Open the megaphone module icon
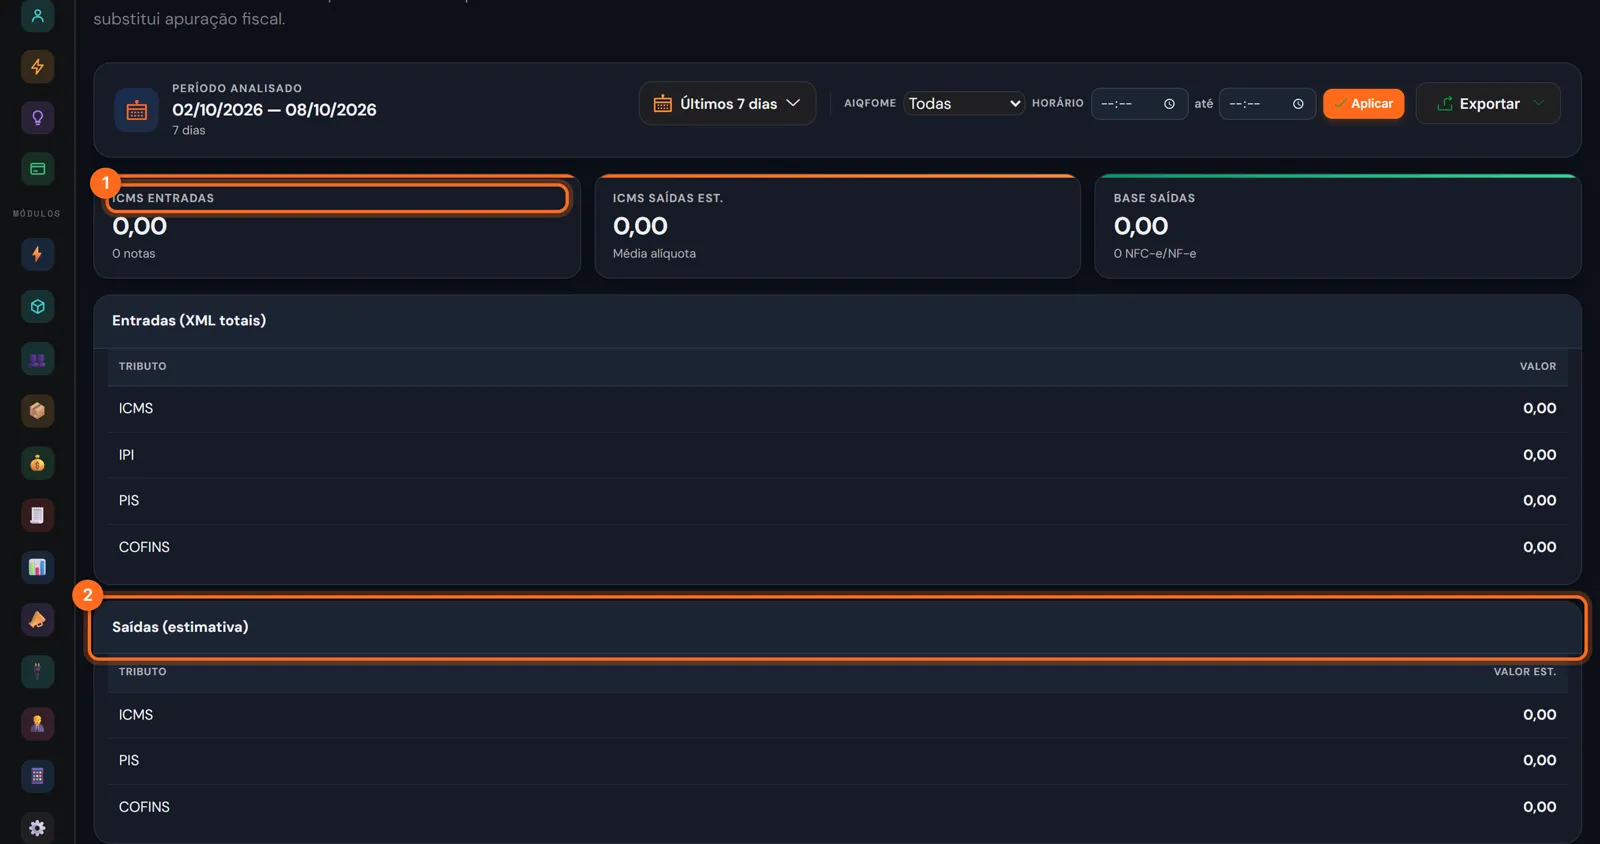The height and width of the screenshot is (844, 1600). tap(37, 620)
